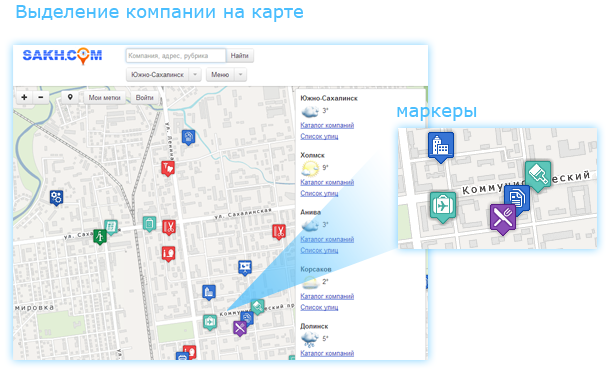
Task: Open the Меню button
Action: pos(220,74)
